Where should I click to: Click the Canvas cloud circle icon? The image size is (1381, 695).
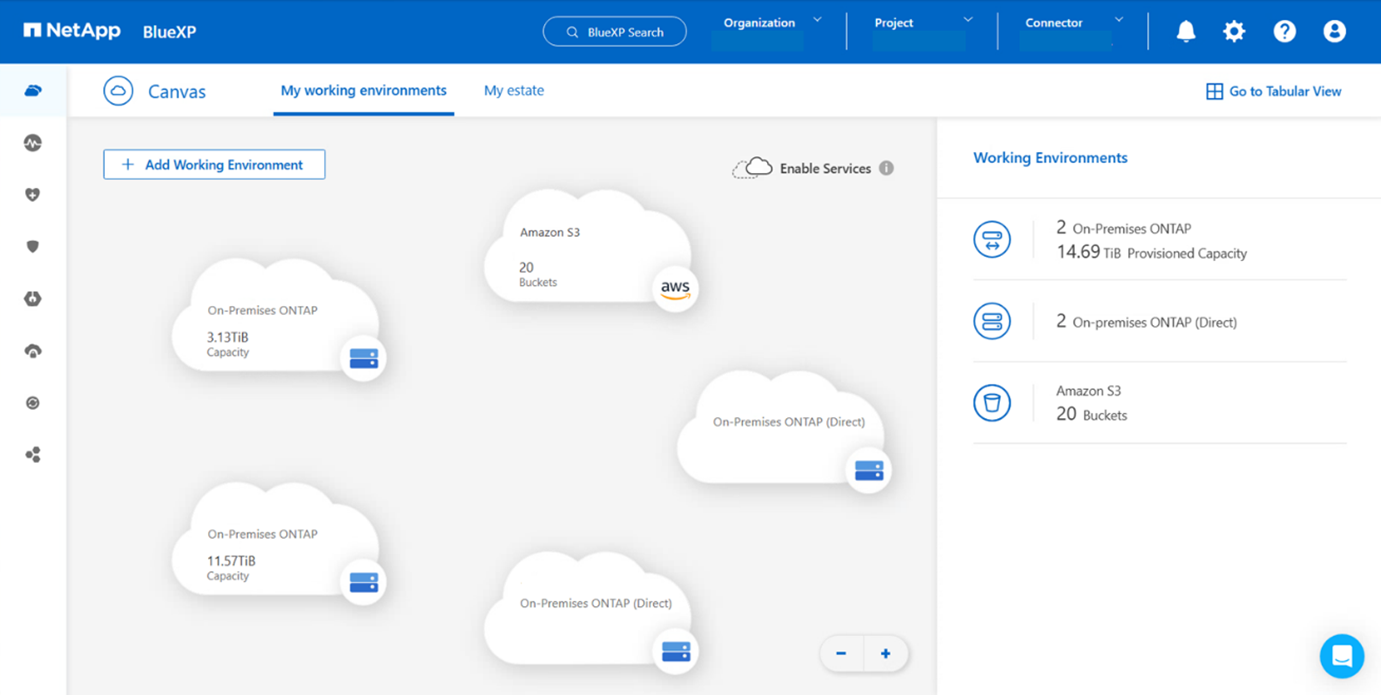click(118, 91)
